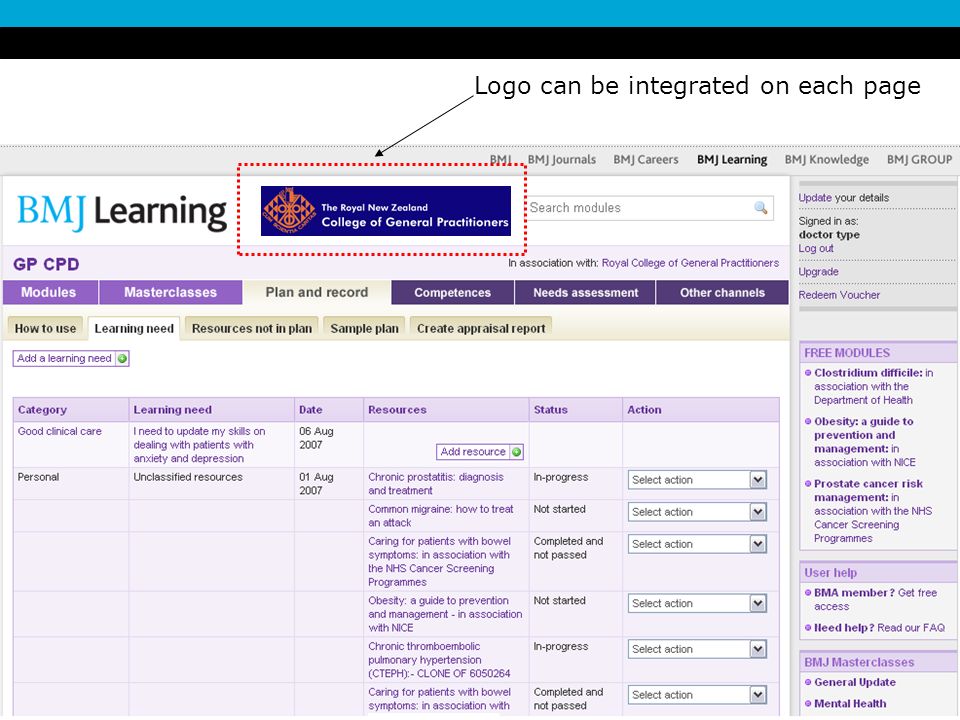Open BMJ Journals in top navigation

pyautogui.click(x=561, y=159)
